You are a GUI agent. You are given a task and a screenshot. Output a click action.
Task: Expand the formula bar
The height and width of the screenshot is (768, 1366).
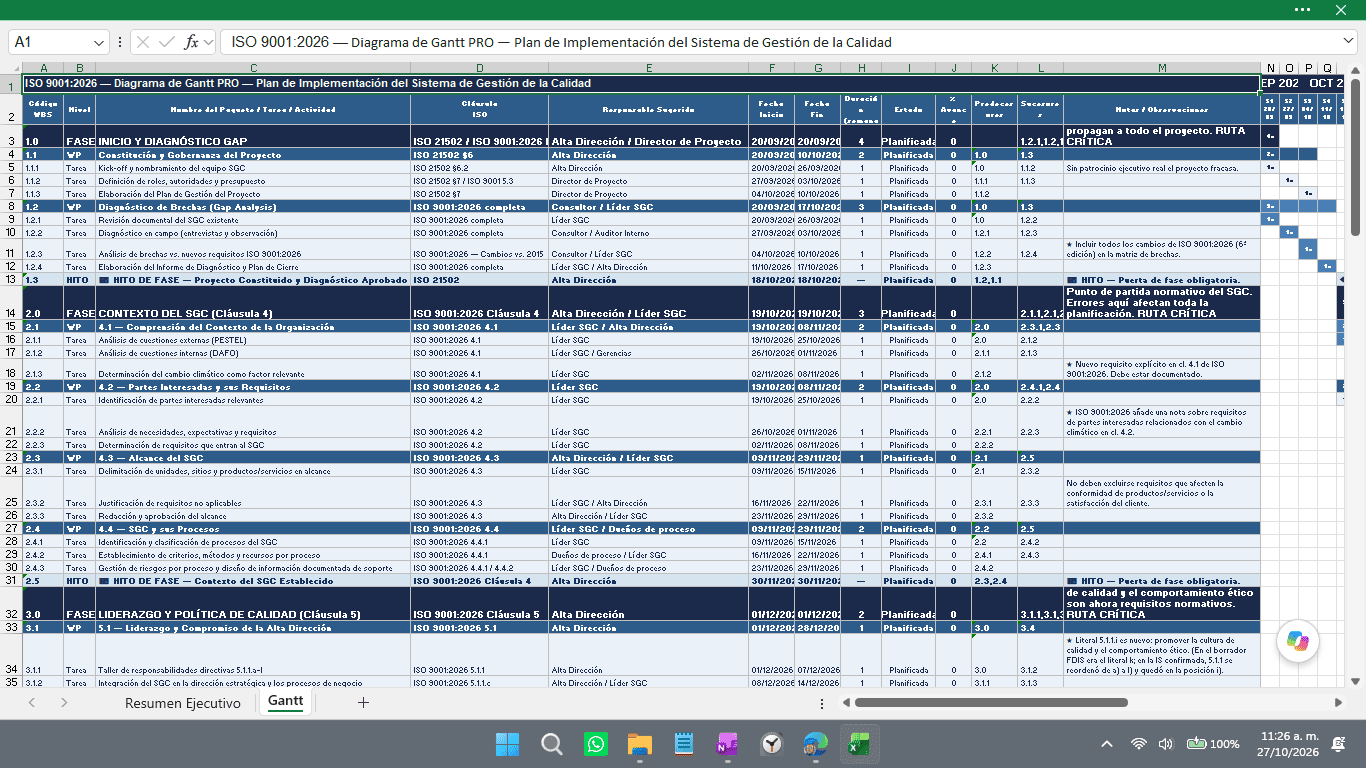(1348, 42)
